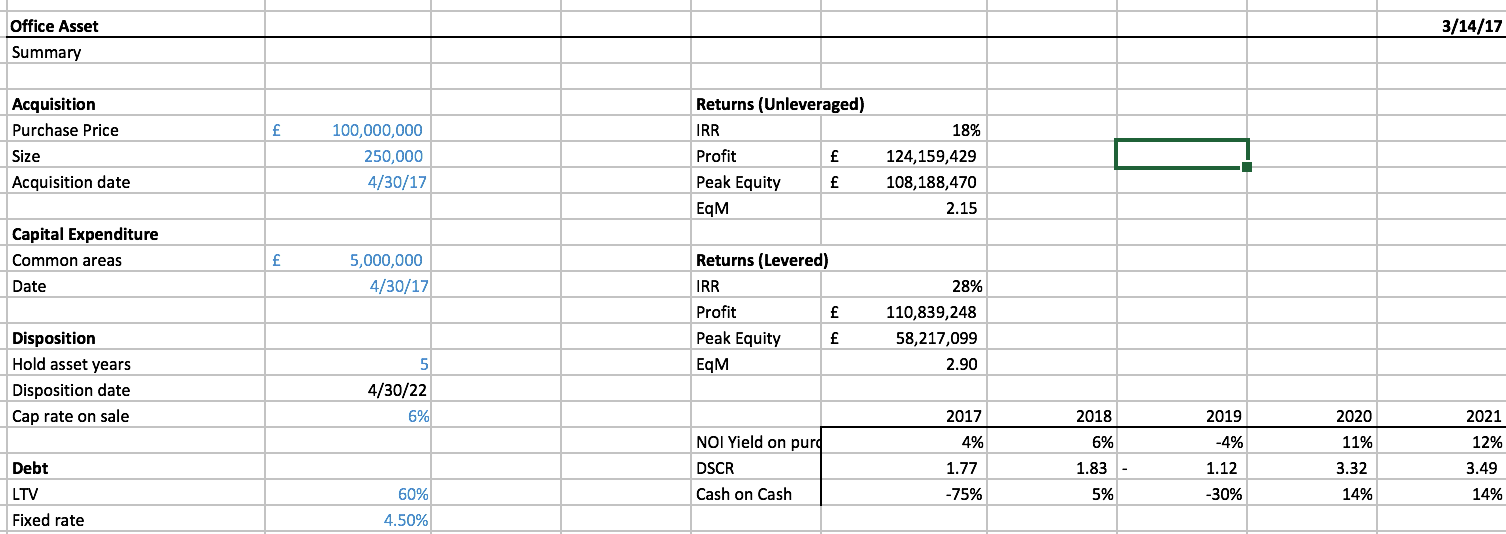Image resolution: width=1506 pixels, height=534 pixels.
Task: Select the Hold asset years value cell
Action: coord(347,364)
